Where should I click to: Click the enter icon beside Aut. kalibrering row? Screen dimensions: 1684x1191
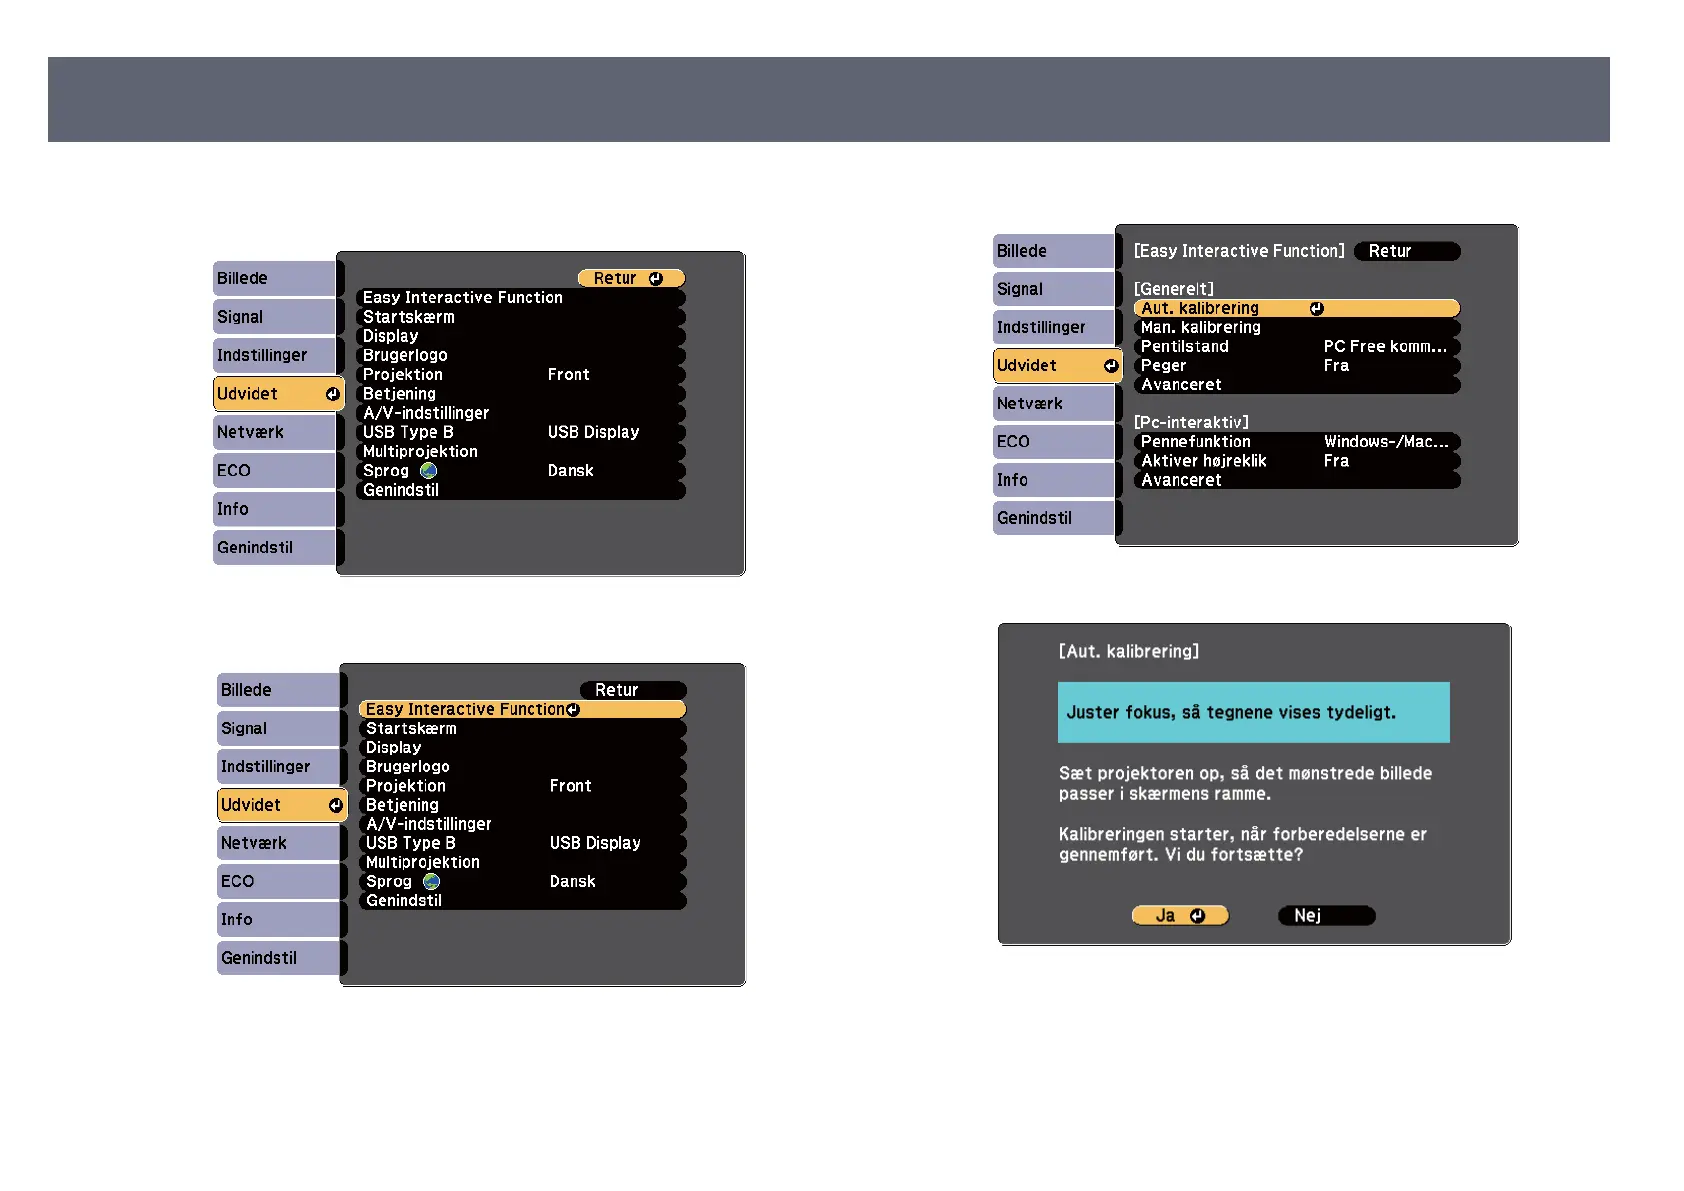(x=1317, y=309)
